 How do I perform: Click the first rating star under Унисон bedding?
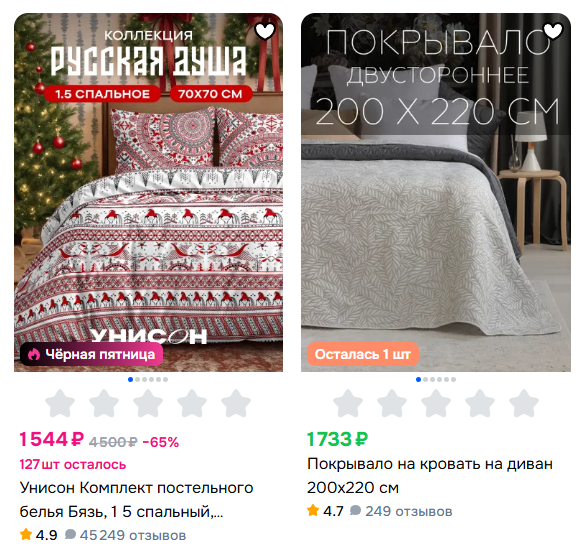point(60,403)
